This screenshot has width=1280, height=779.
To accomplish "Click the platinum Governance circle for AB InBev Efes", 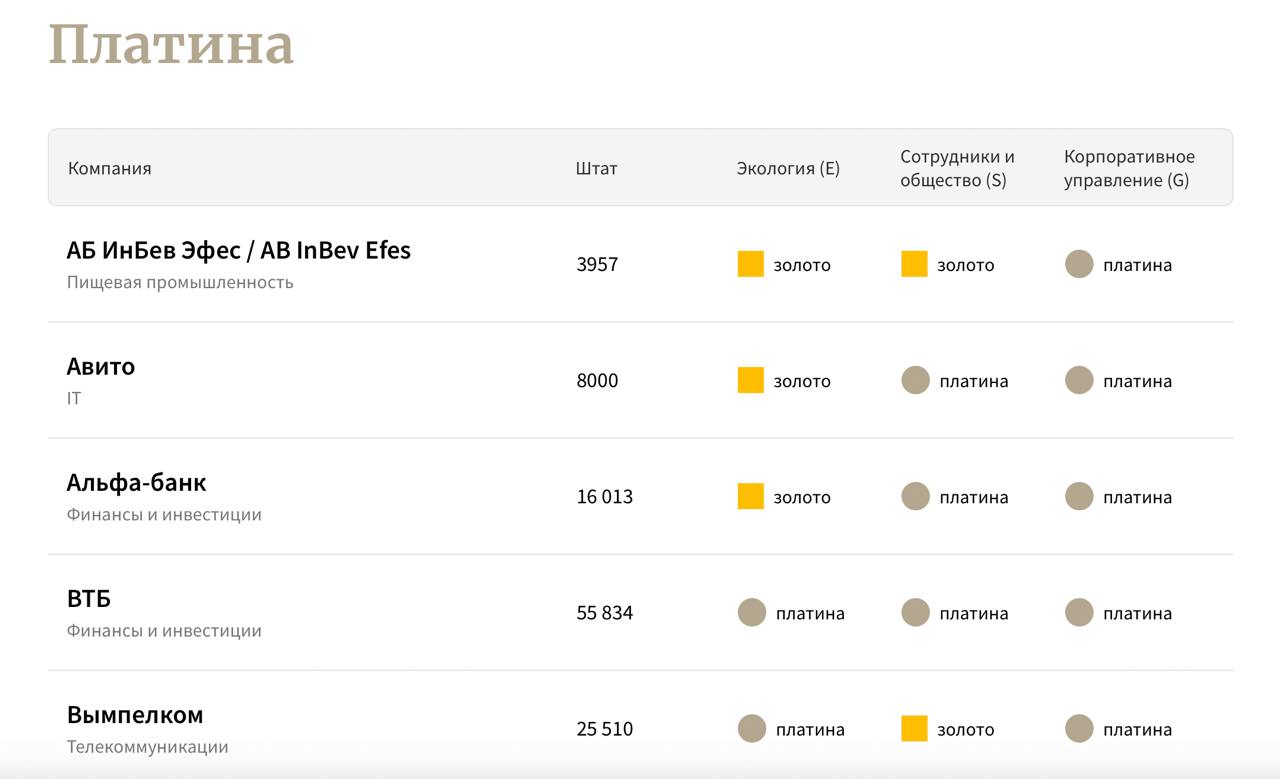I will [1079, 264].
